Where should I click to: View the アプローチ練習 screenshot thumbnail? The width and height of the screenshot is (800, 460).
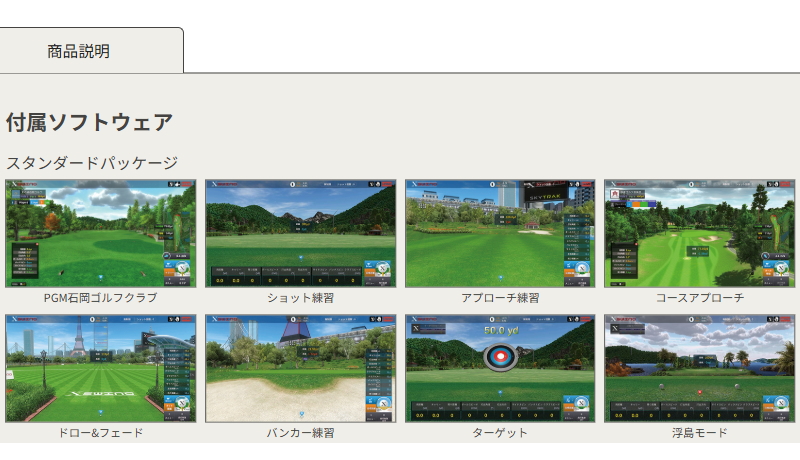pyautogui.click(x=500, y=233)
